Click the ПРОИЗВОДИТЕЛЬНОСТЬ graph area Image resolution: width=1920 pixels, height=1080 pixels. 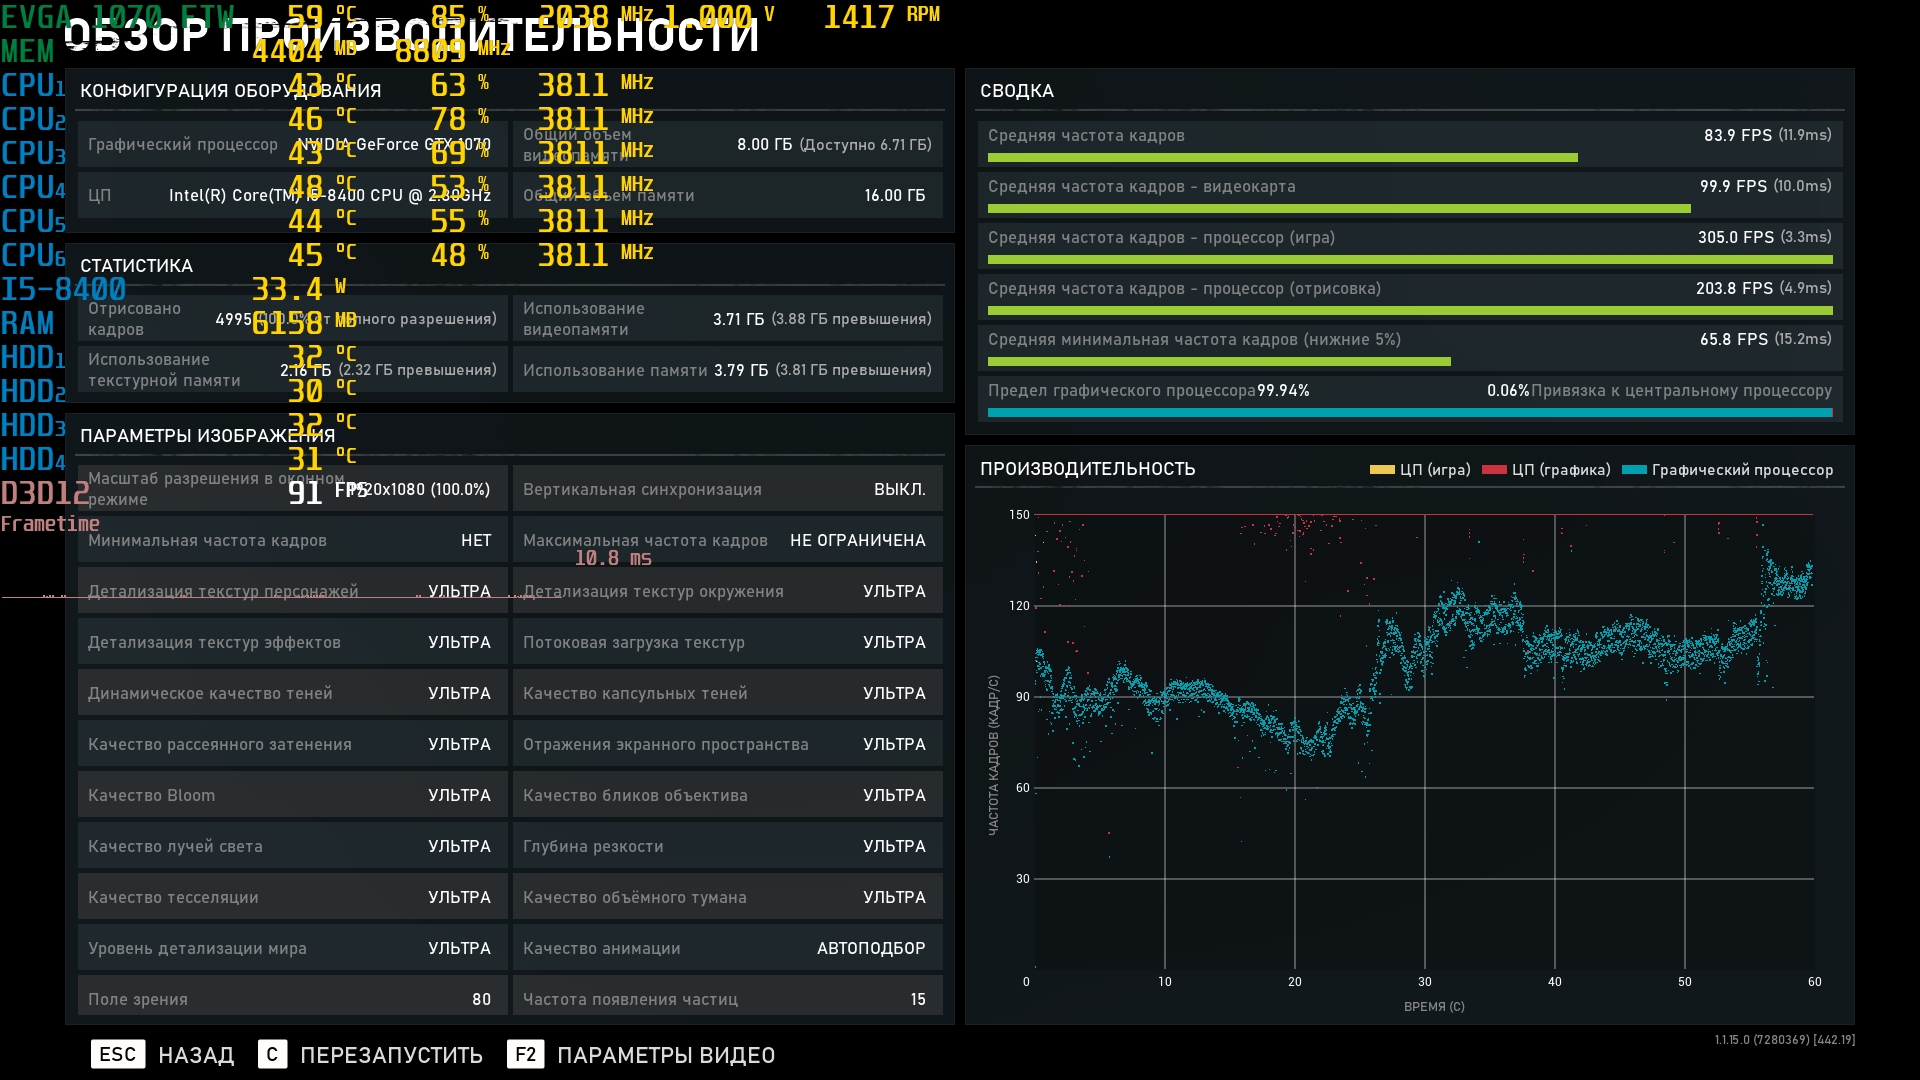(x=1424, y=740)
